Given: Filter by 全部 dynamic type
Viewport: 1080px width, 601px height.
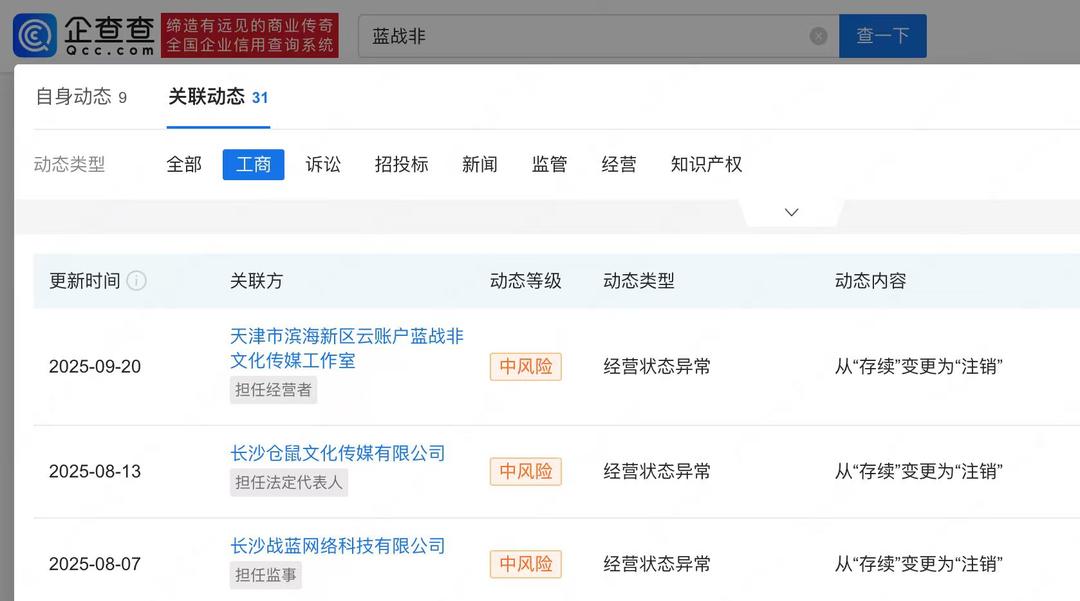Looking at the screenshot, I should tap(184, 164).
